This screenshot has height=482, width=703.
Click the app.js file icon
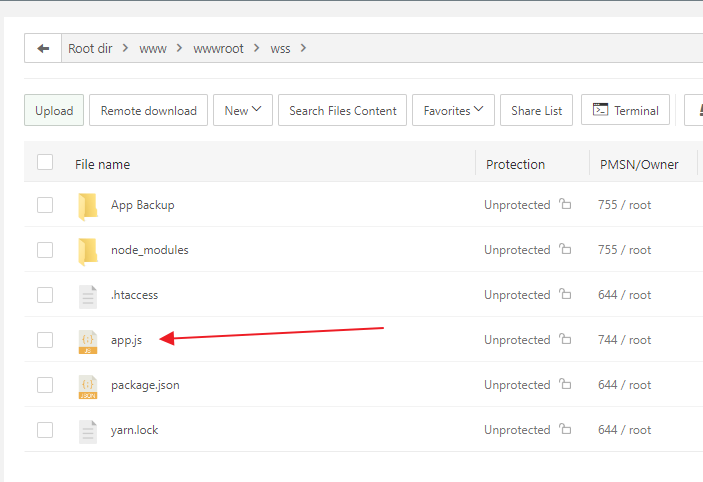88,341
